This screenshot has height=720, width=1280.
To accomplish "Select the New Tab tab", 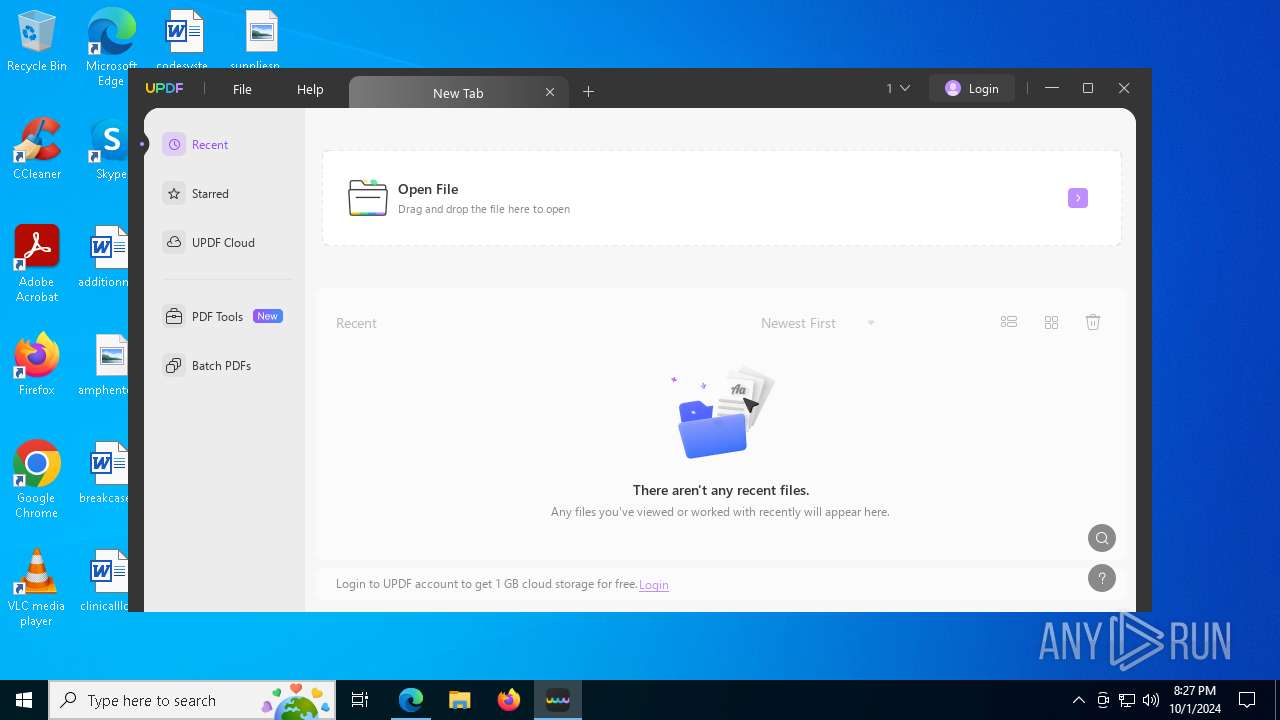I will pos(458,93).
